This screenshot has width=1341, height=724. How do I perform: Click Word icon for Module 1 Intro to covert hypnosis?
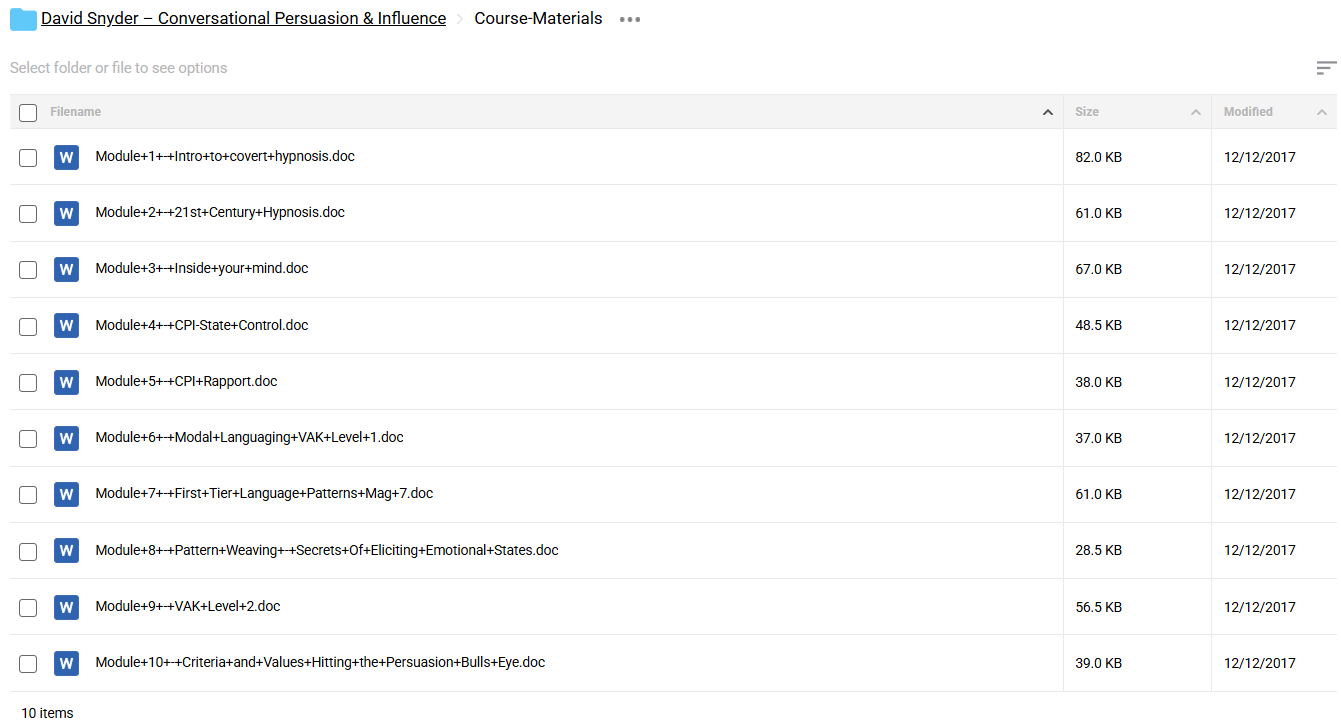(66, 157)
